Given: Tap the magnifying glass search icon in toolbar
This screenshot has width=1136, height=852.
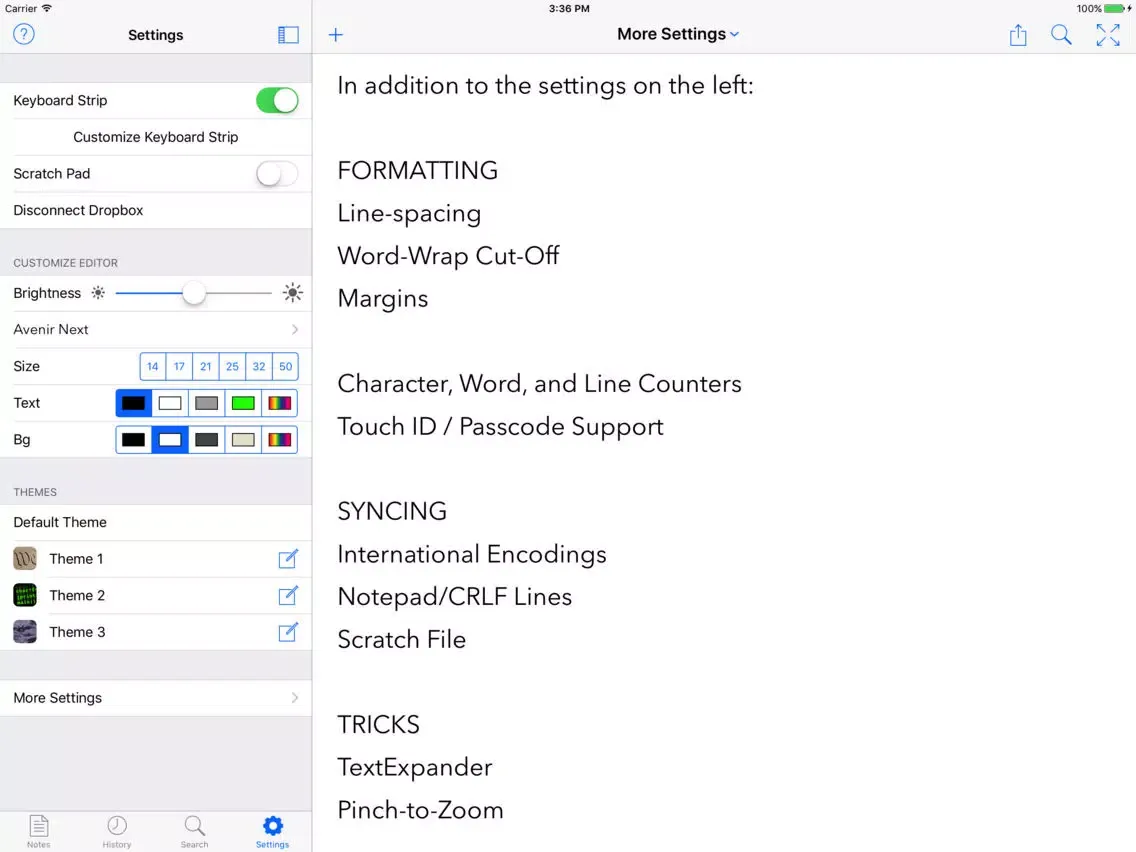Looking at the screenshot, I should tap(1061, 34).
